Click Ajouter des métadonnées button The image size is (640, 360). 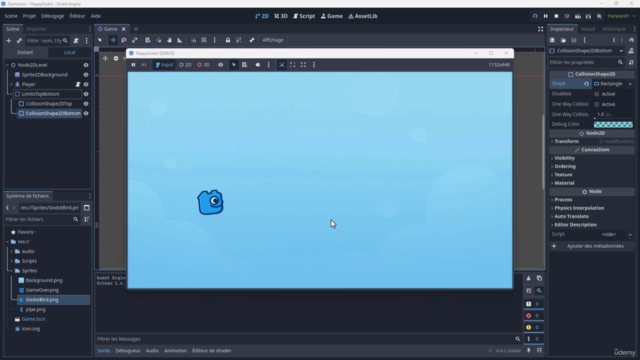tap(591, 246)
